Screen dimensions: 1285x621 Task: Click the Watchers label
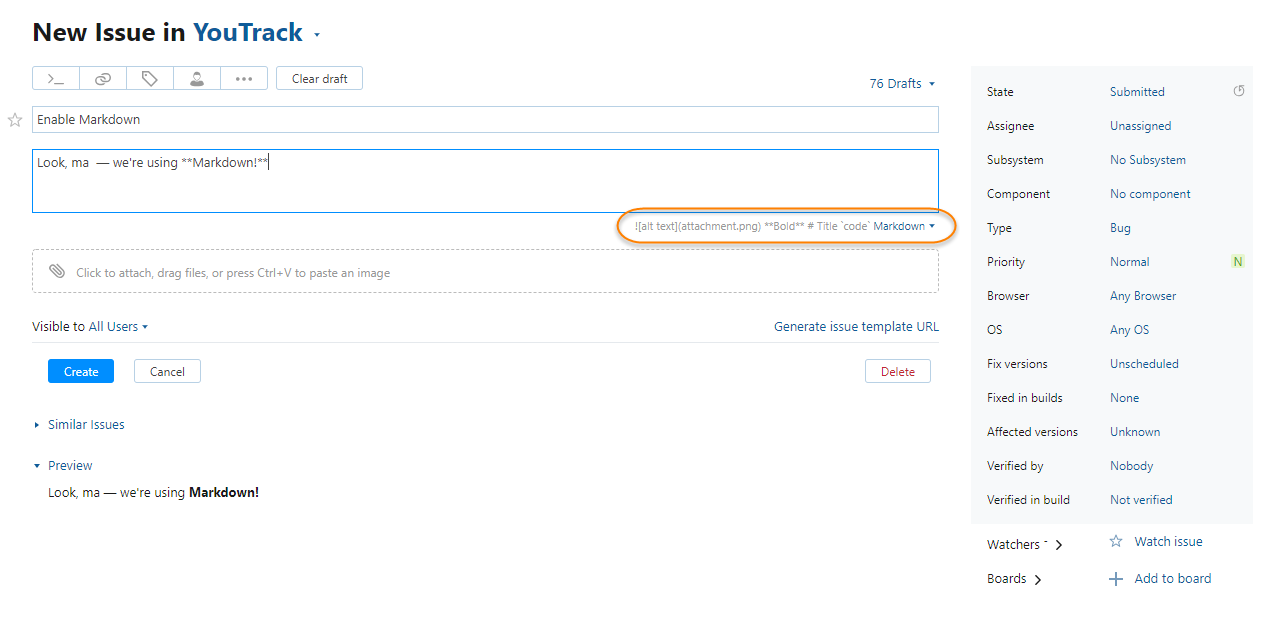tap(1013, 545)
